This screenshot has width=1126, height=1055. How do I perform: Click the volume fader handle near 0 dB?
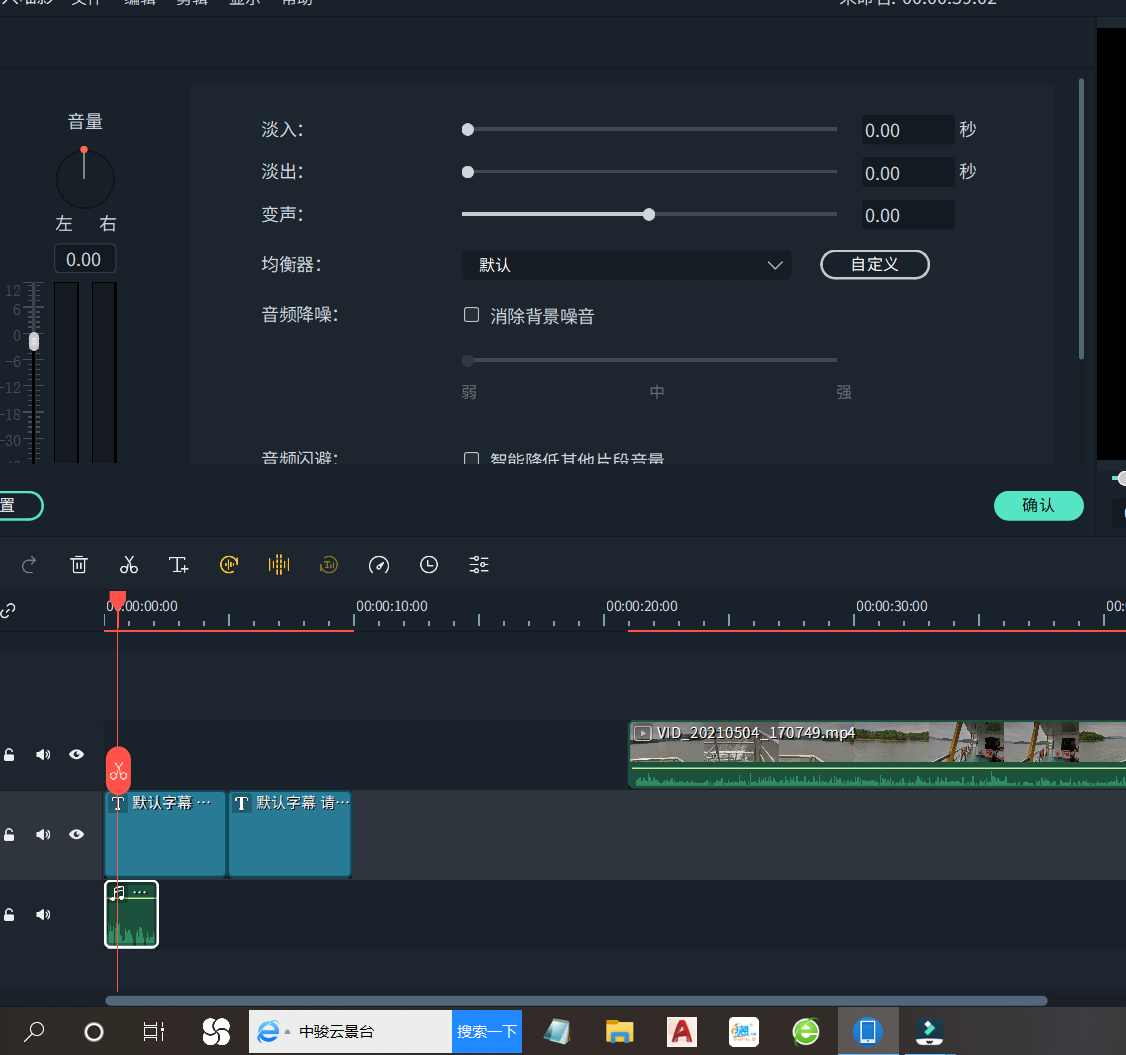coord(34,342)
